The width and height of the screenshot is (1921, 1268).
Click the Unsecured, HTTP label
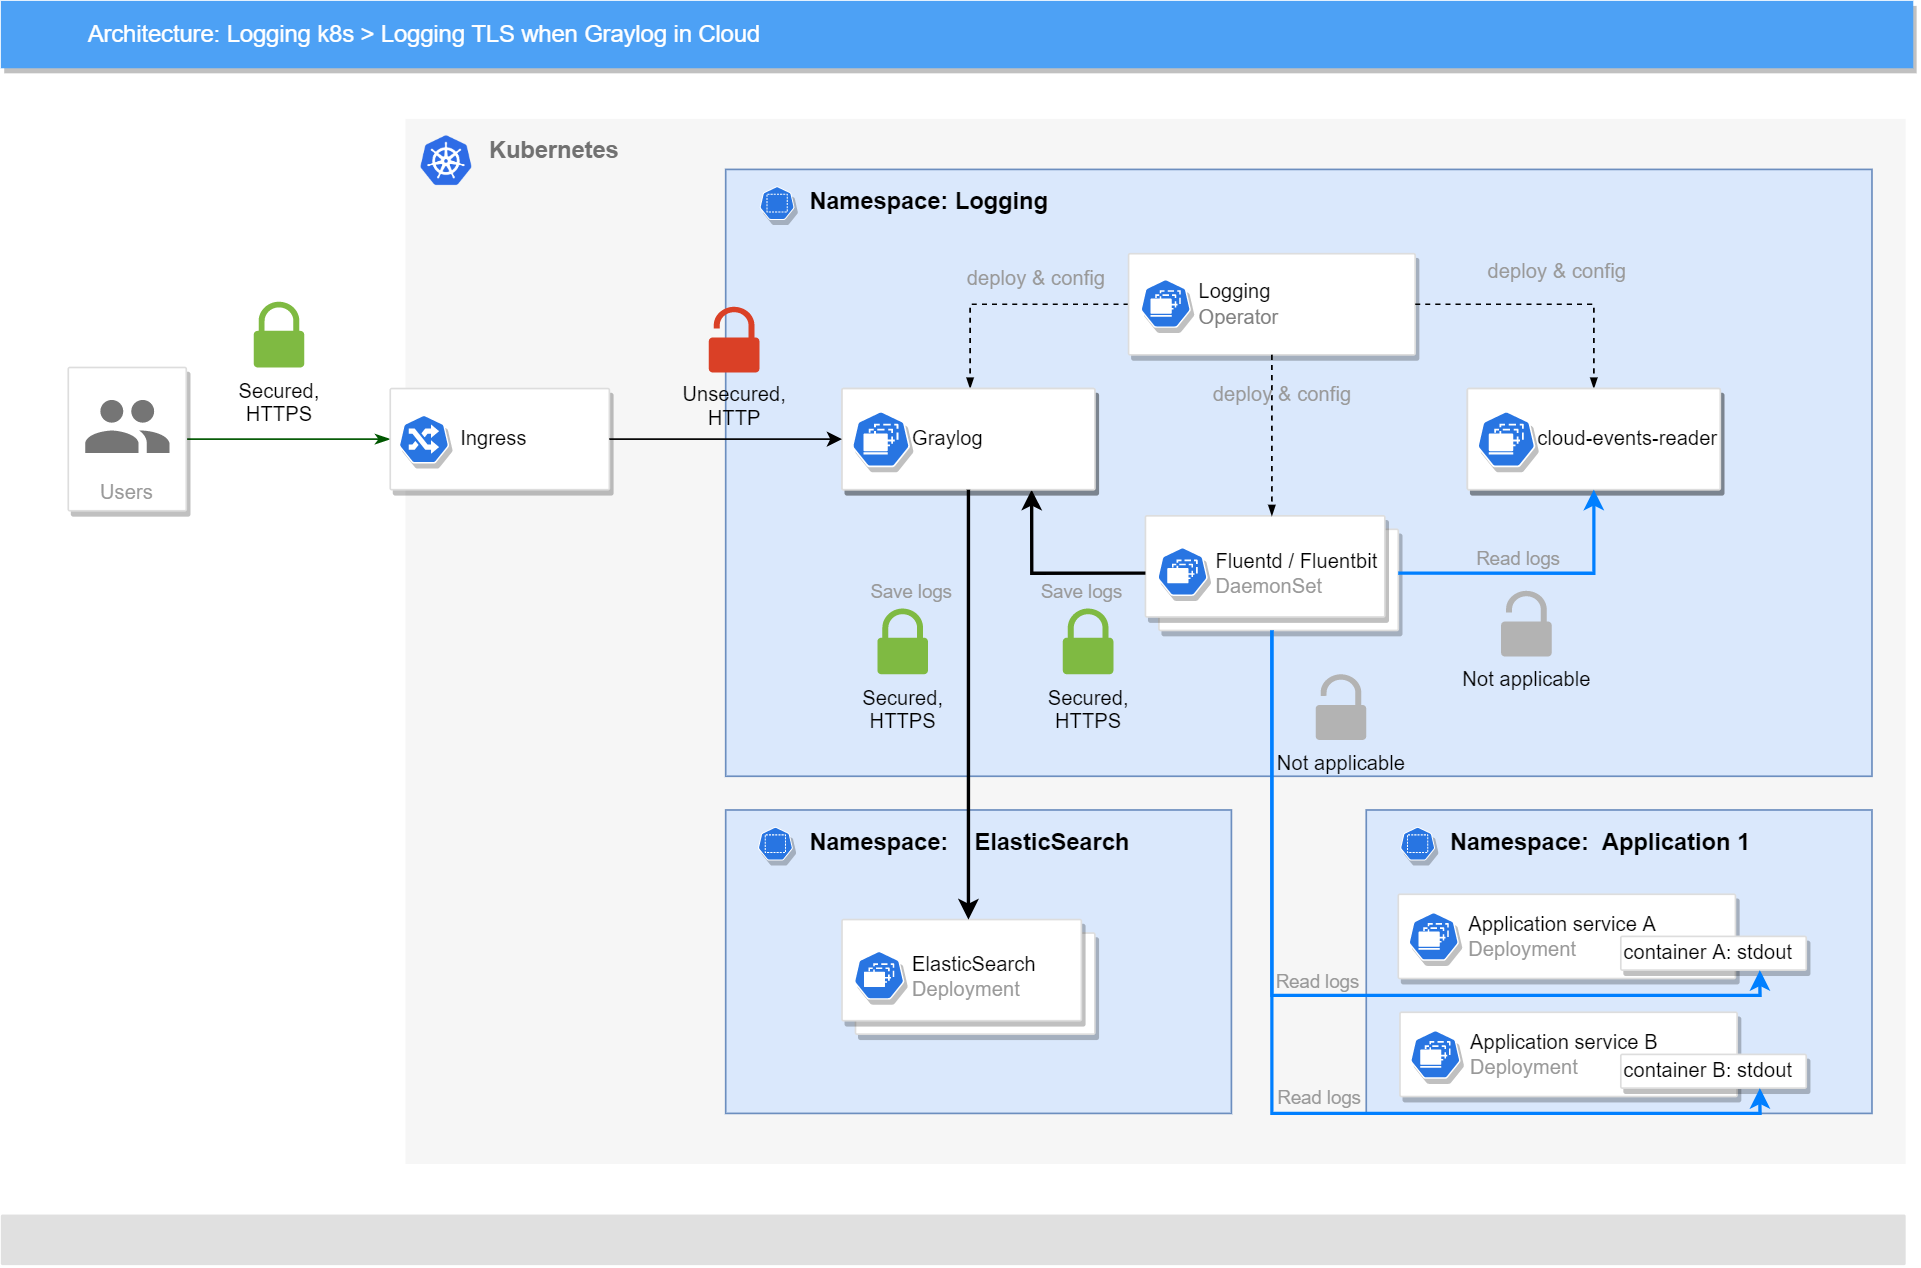click(x=734, y=406)
